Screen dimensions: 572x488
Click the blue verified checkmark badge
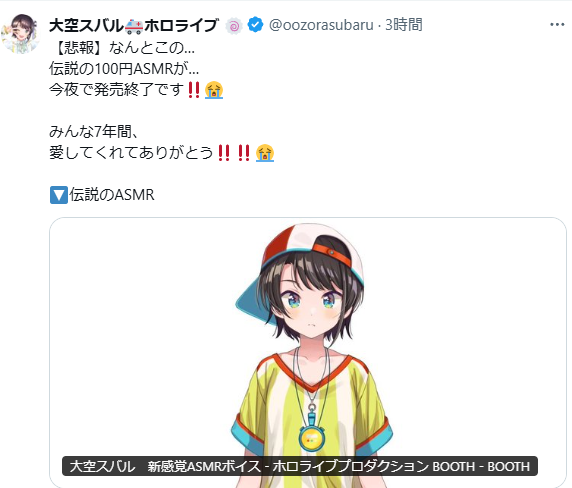255,25
